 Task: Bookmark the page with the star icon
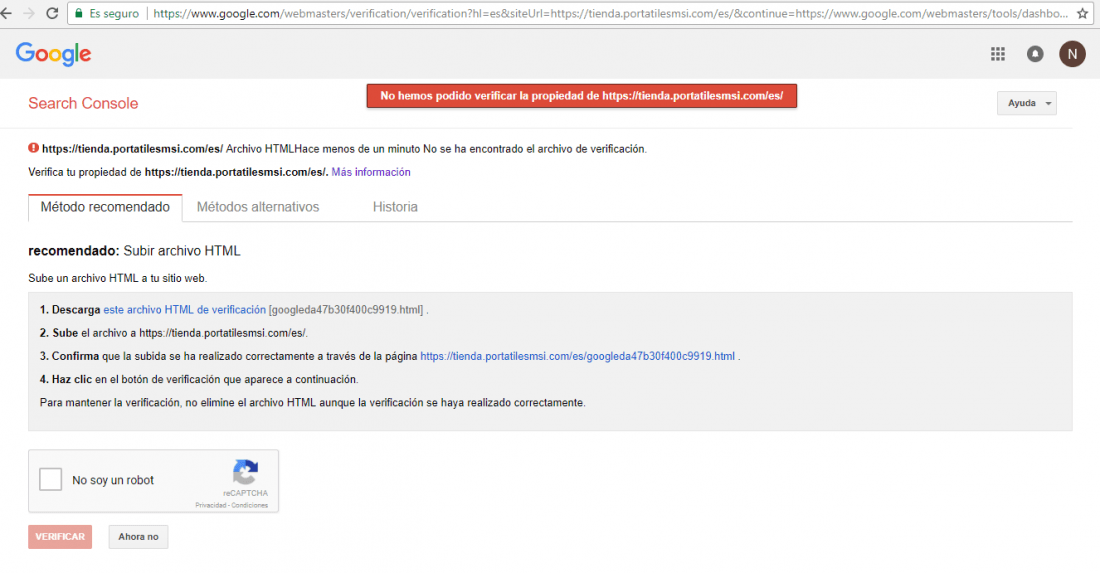click(x=1082, y=13)
